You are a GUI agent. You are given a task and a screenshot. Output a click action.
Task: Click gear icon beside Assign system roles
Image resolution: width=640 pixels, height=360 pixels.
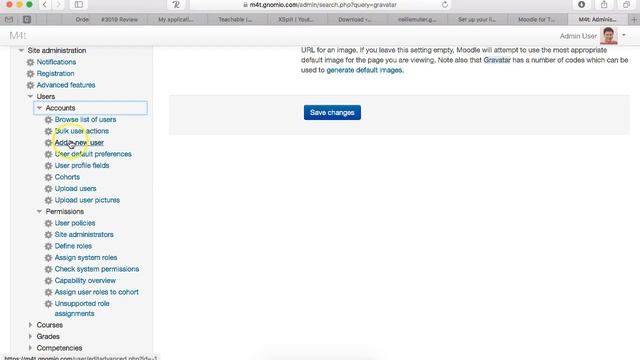(48, 258)
